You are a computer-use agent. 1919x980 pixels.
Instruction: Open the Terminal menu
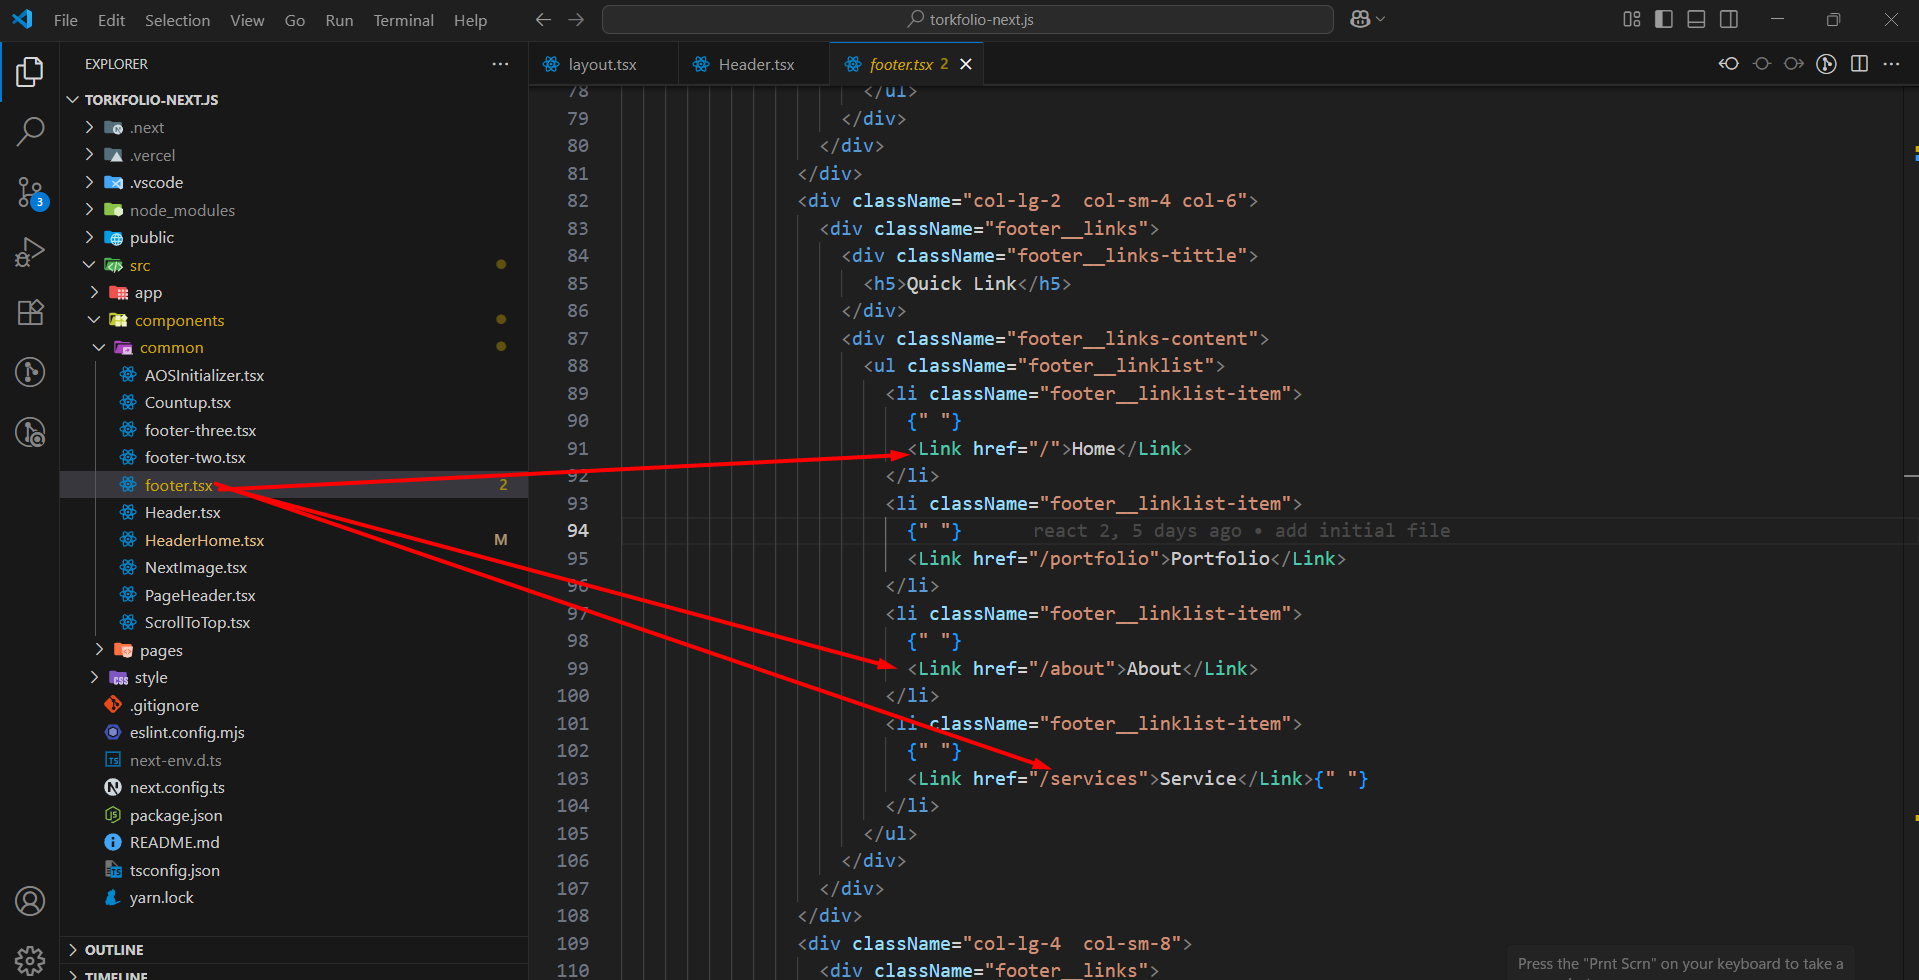pos(403,20)
